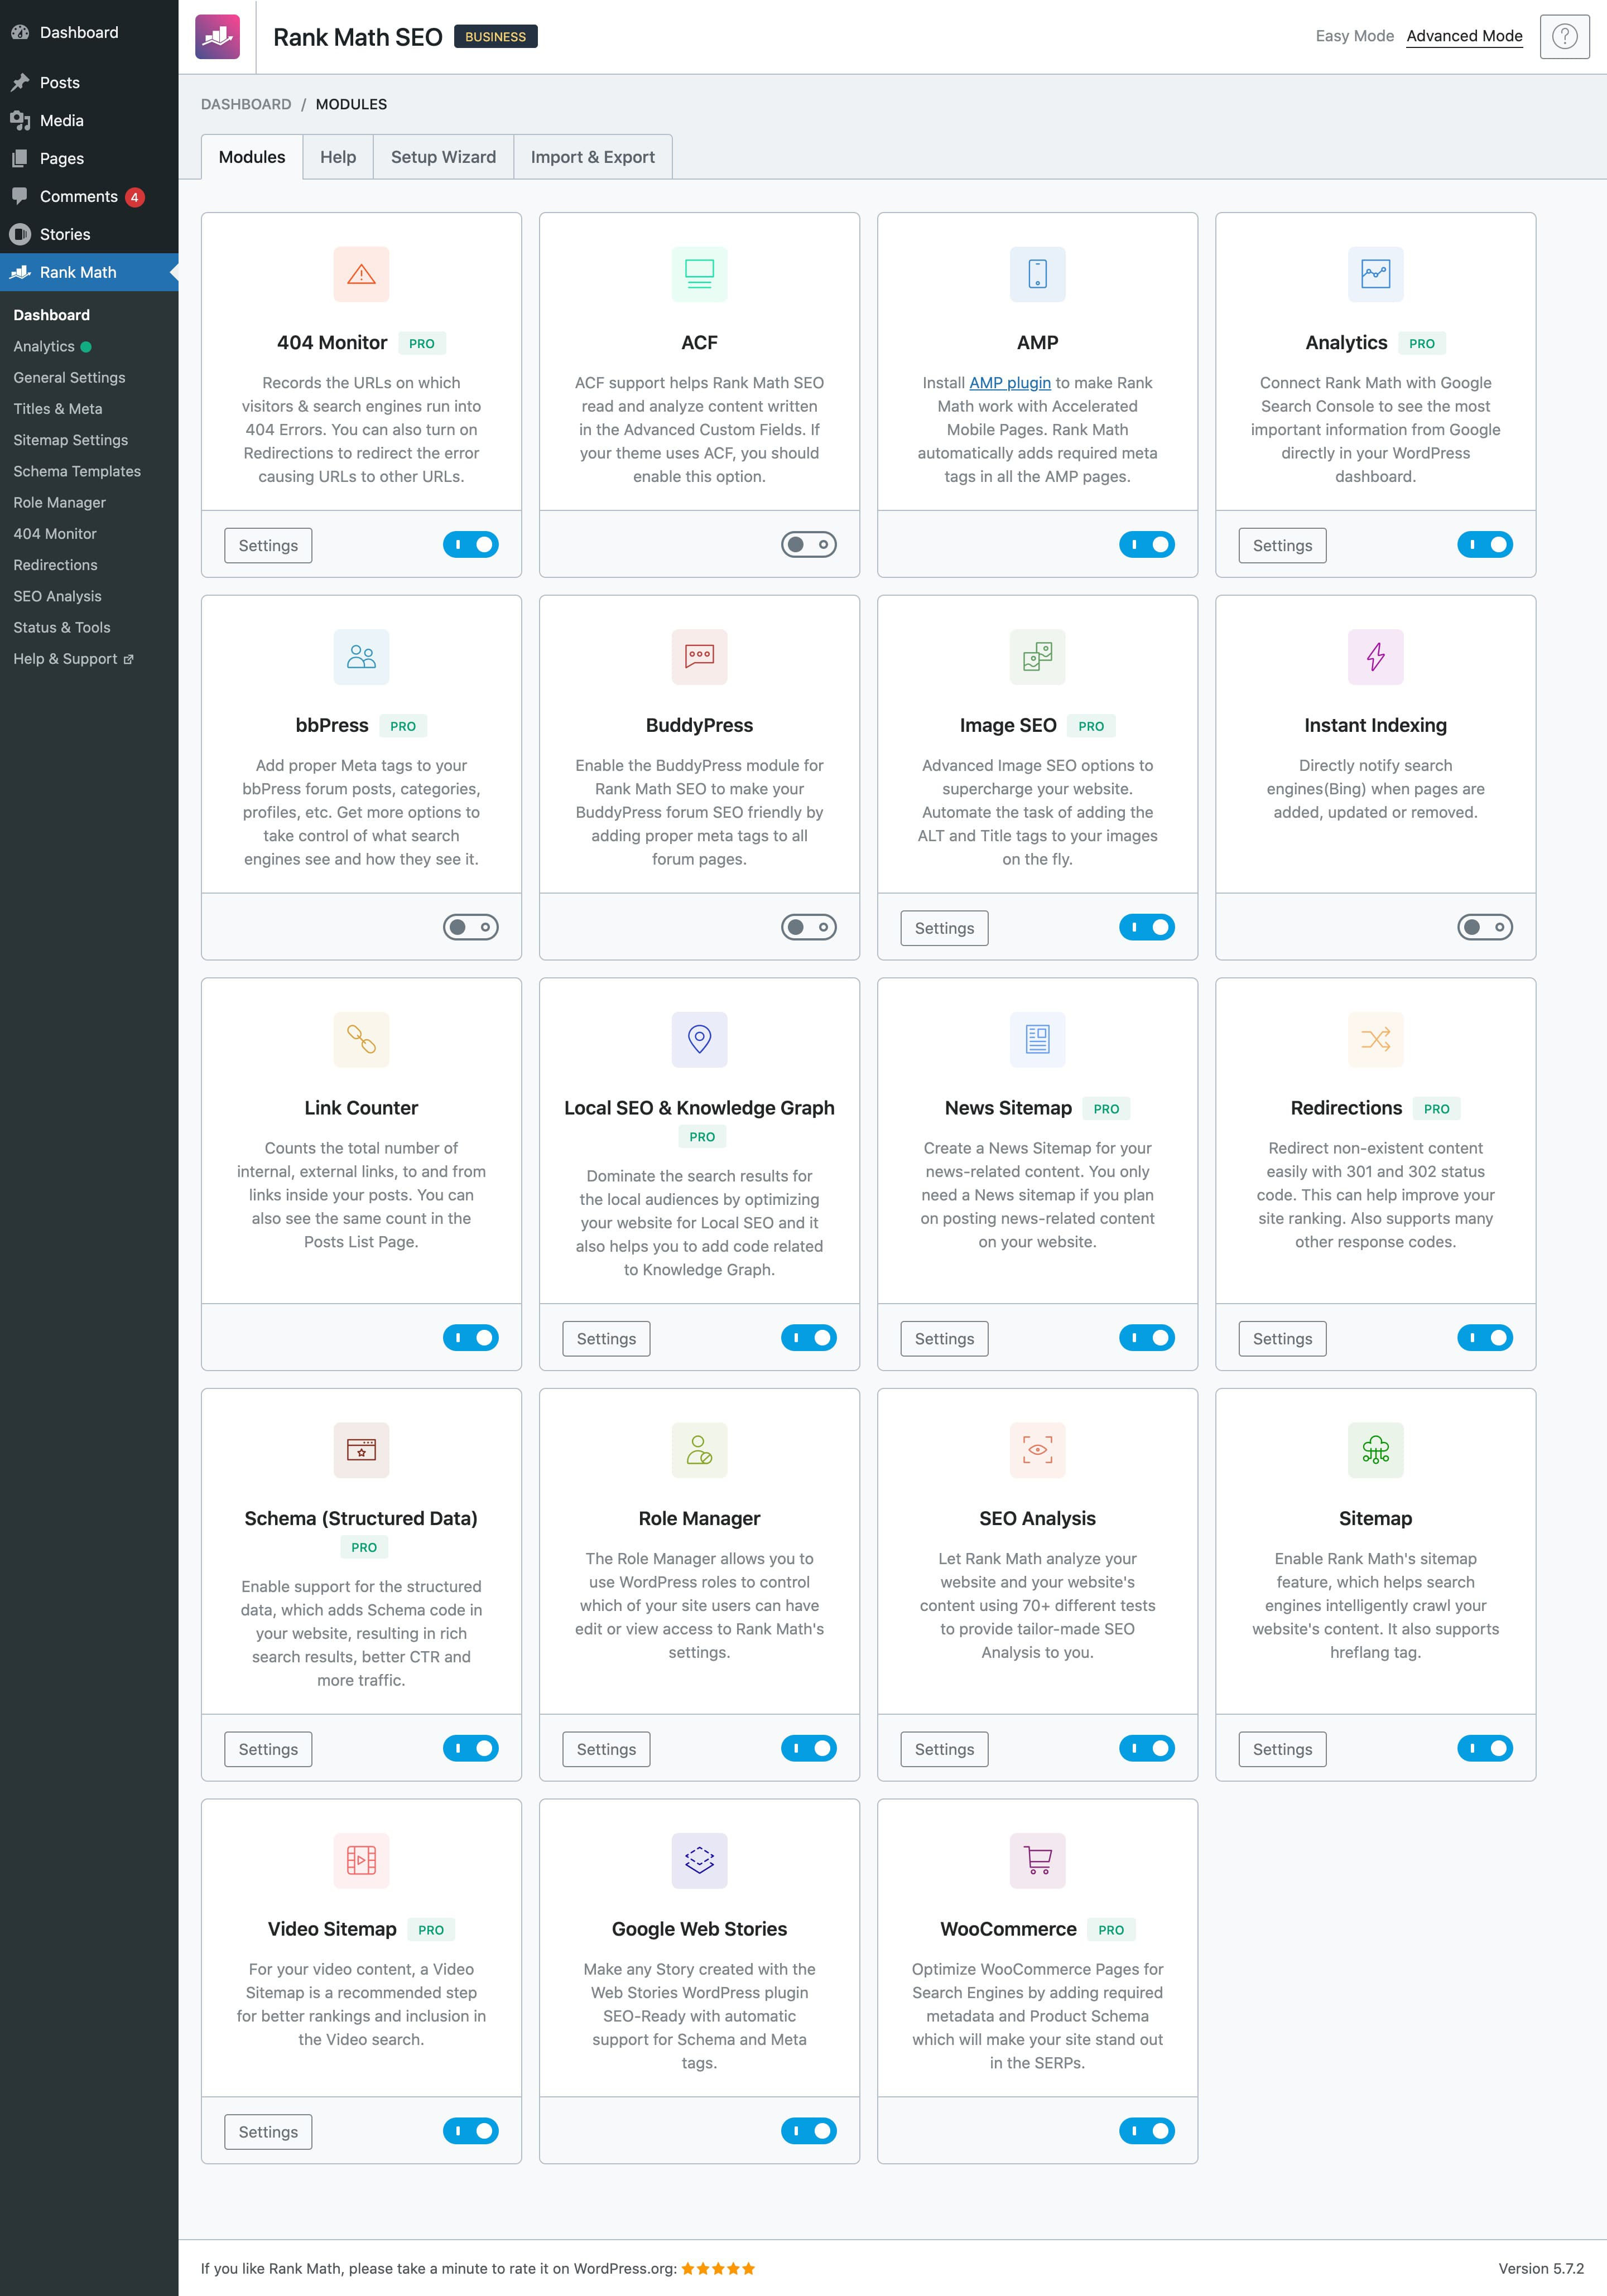Switch to Easy Mode

pos(1354,36)
